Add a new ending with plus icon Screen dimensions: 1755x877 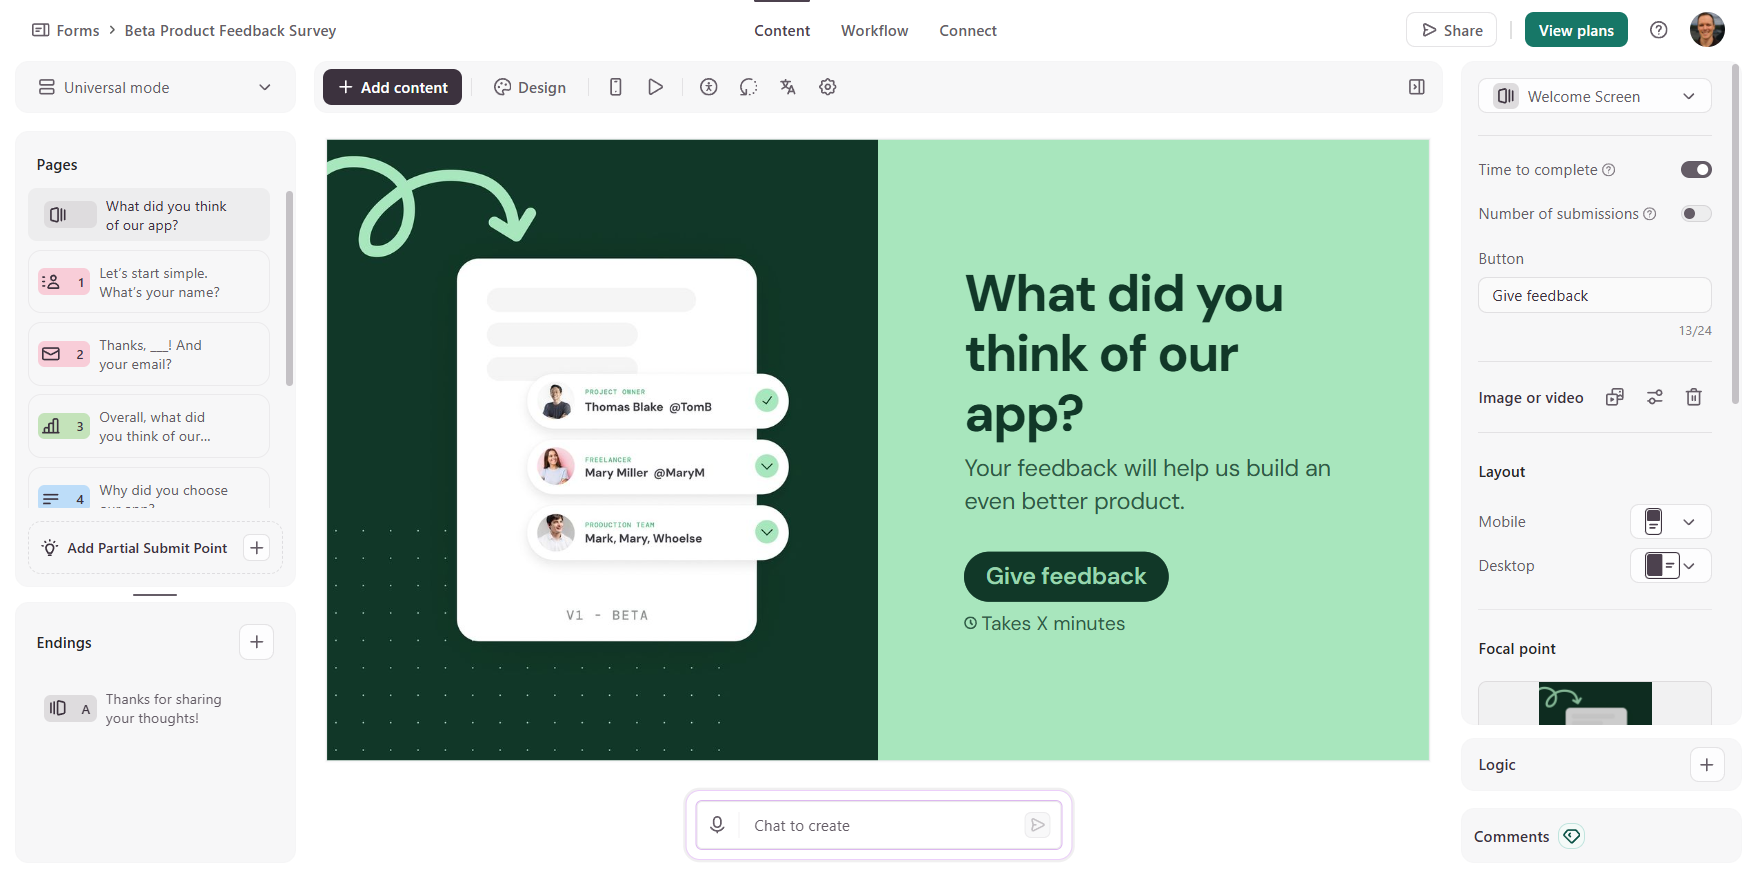click(x=257, y=642)
